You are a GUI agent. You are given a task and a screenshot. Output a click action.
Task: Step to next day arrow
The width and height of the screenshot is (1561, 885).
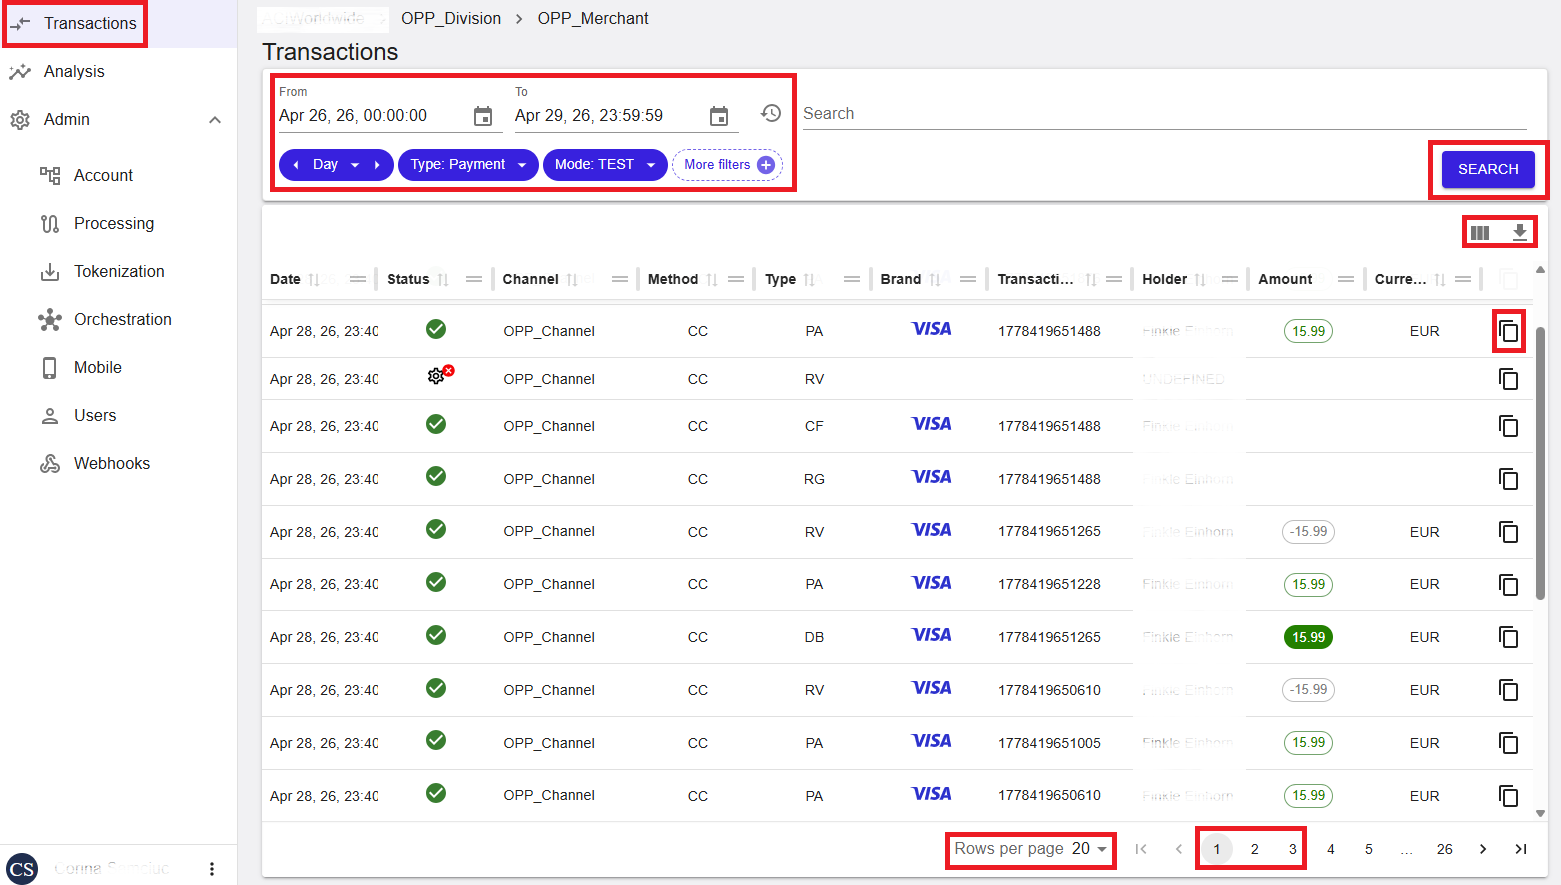pos(377,165)
